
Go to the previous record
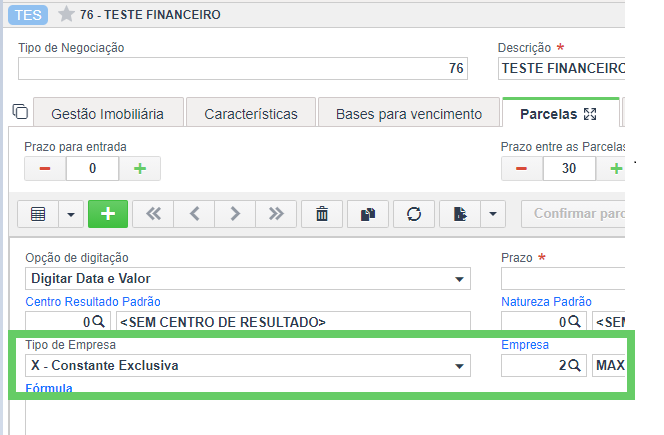195,213
